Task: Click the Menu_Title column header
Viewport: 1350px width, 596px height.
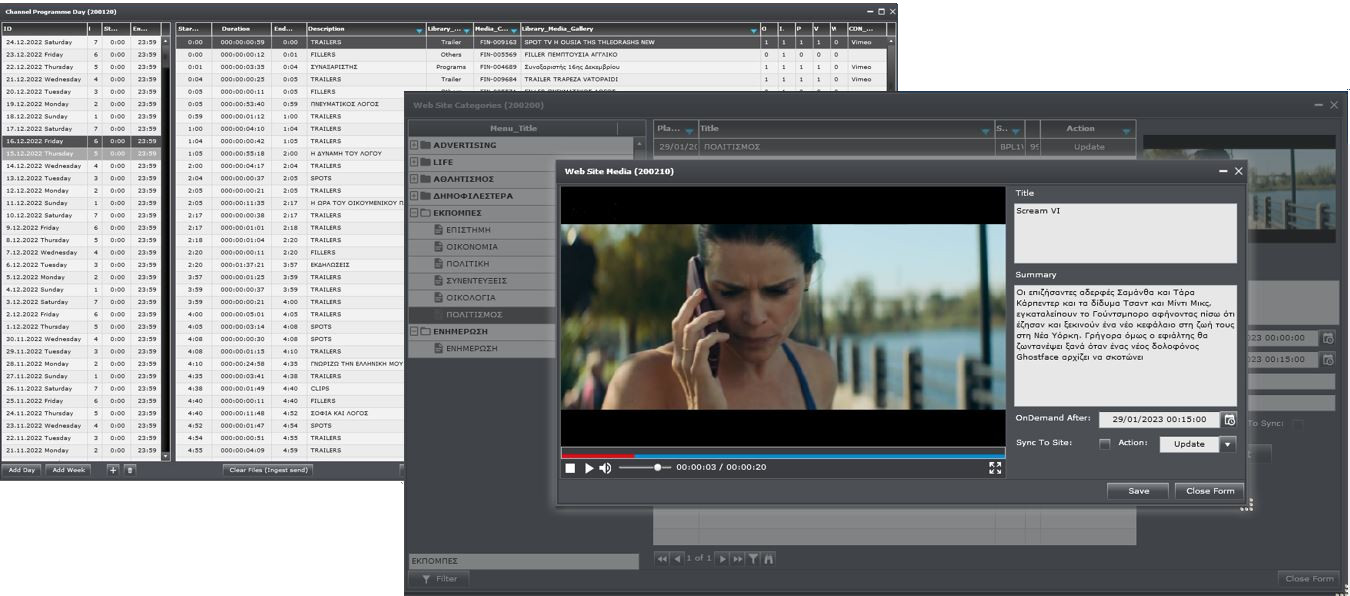Action: pyautogui.click(x=513, y=128)
